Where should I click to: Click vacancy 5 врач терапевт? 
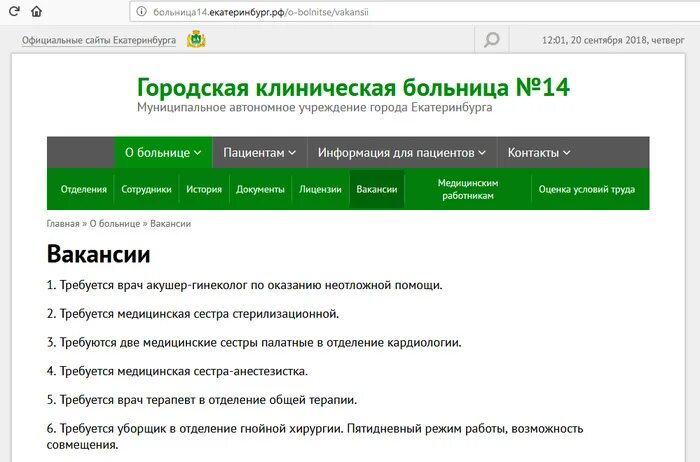point(202,400)
